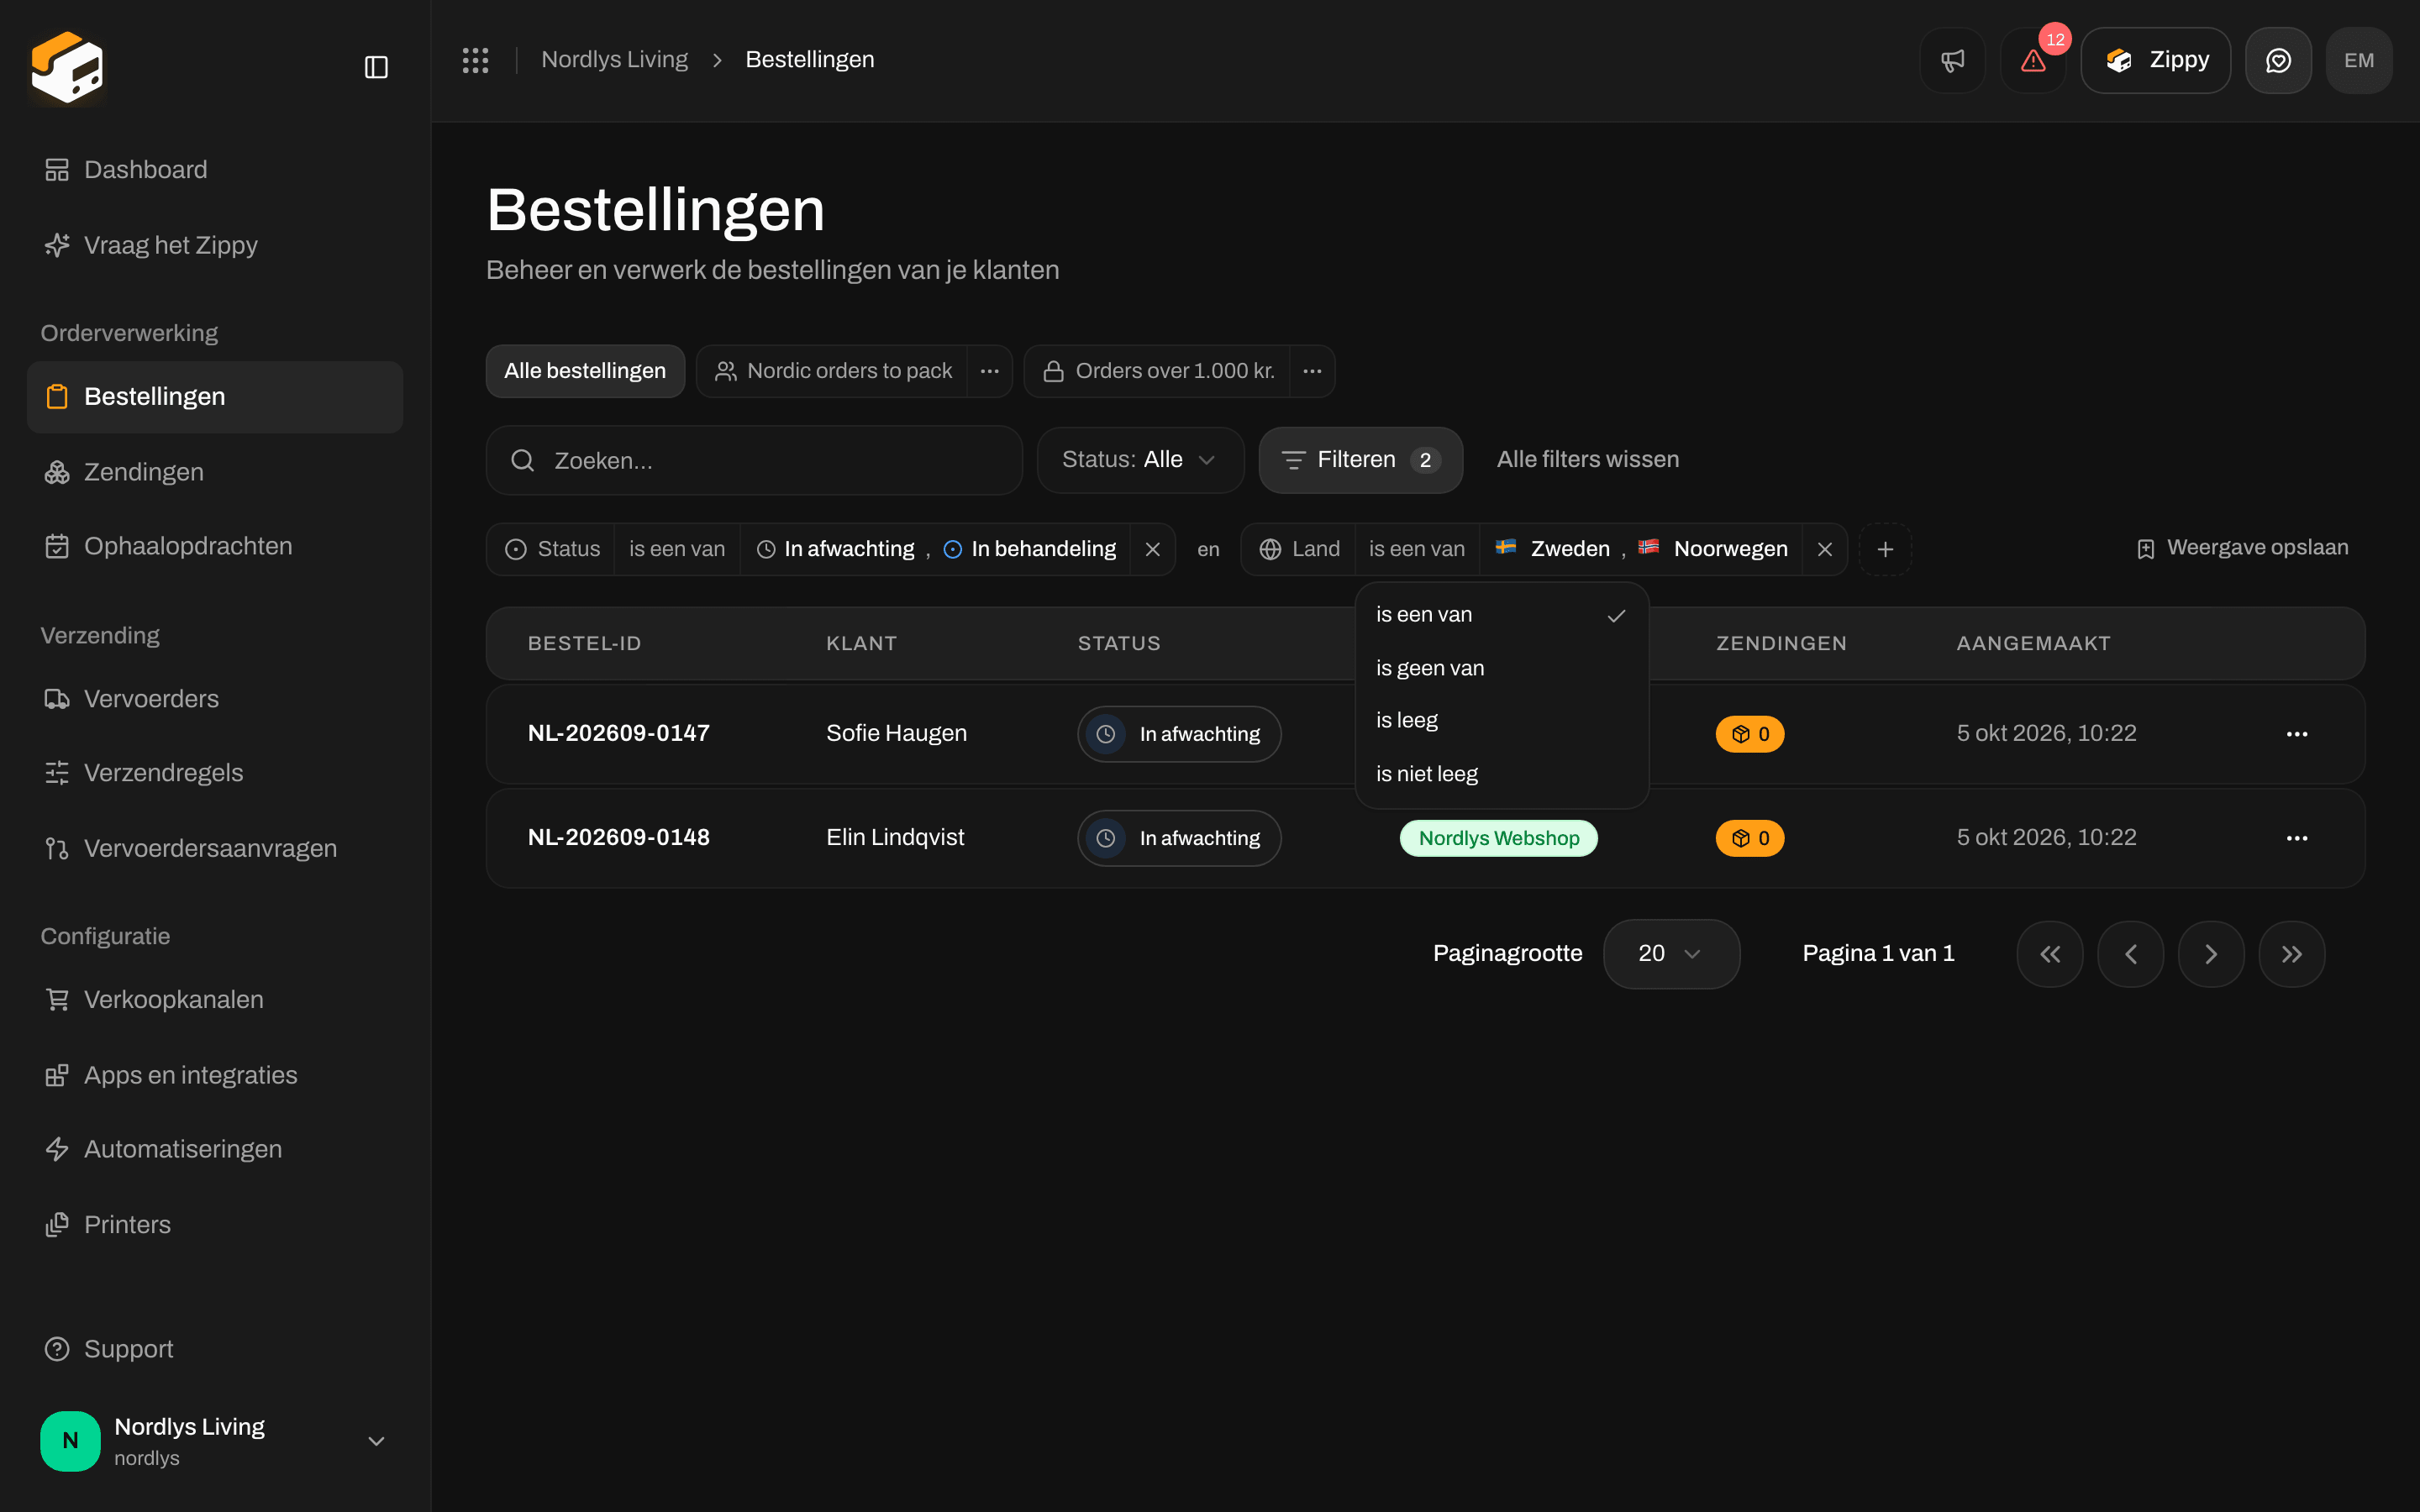Edit the Zweden, Noorwegen country values

[x=1641, y=549]
